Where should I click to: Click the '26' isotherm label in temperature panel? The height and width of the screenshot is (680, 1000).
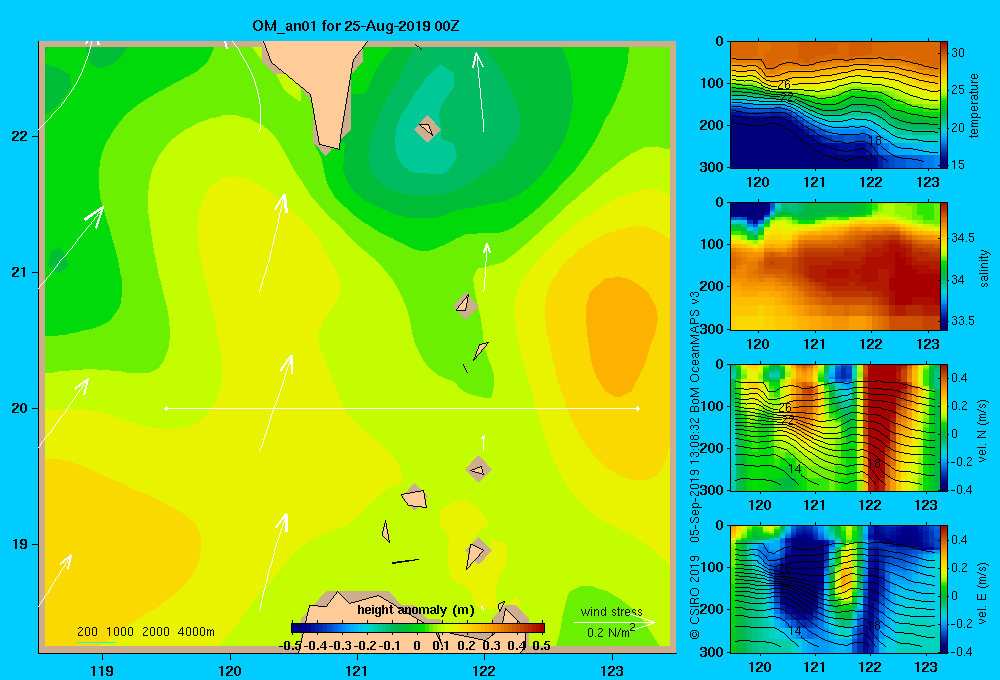784,84
